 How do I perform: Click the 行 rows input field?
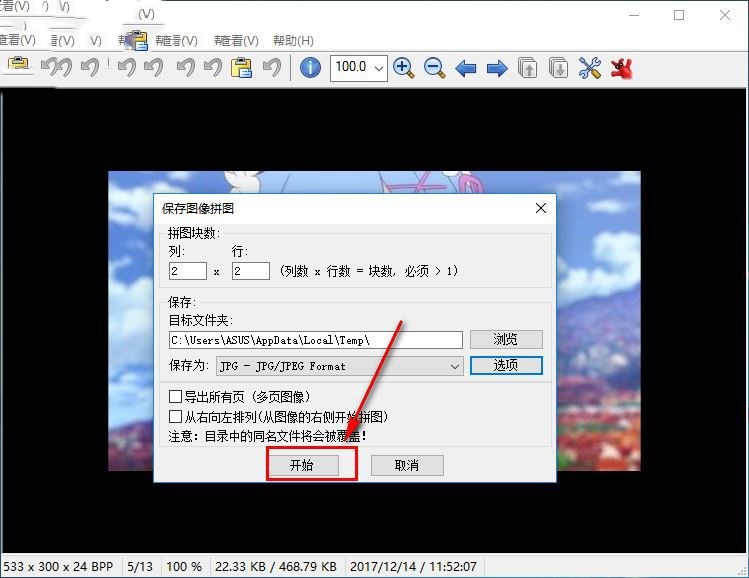click(x=251, y=271)
